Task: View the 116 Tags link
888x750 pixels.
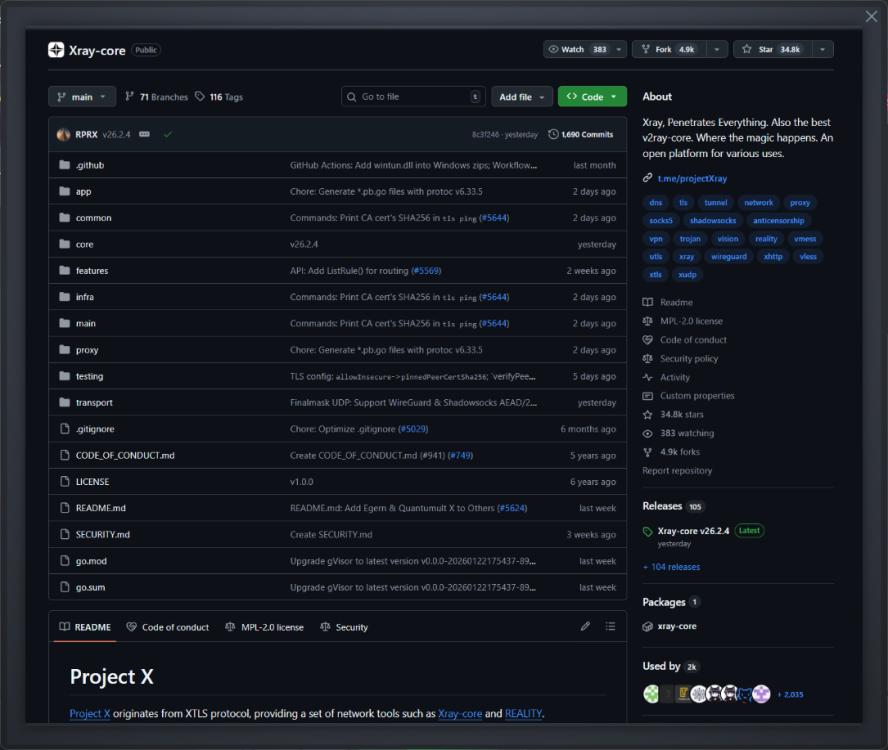Action: [219, 97]
